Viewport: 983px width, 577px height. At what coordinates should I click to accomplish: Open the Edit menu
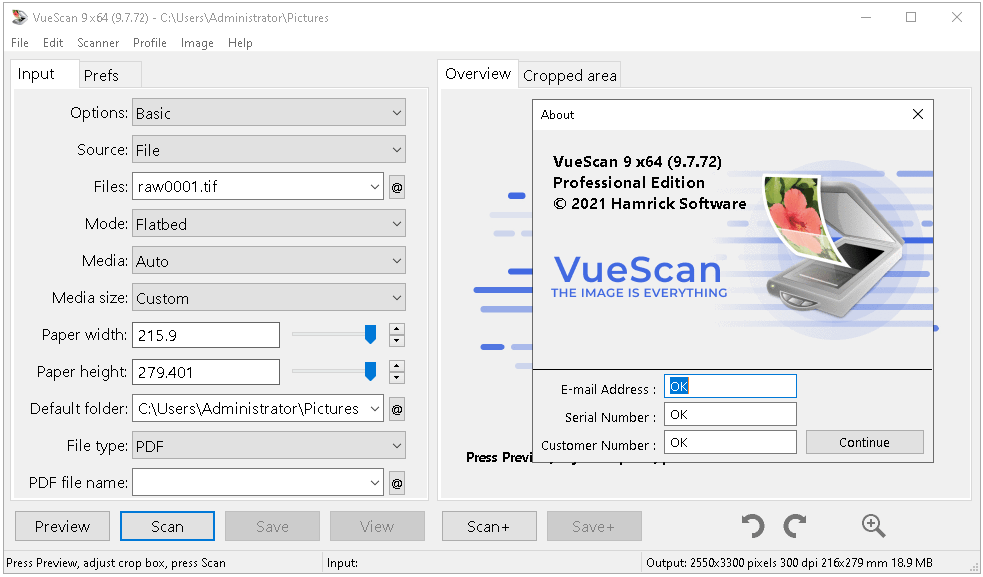tap(53, 43)
